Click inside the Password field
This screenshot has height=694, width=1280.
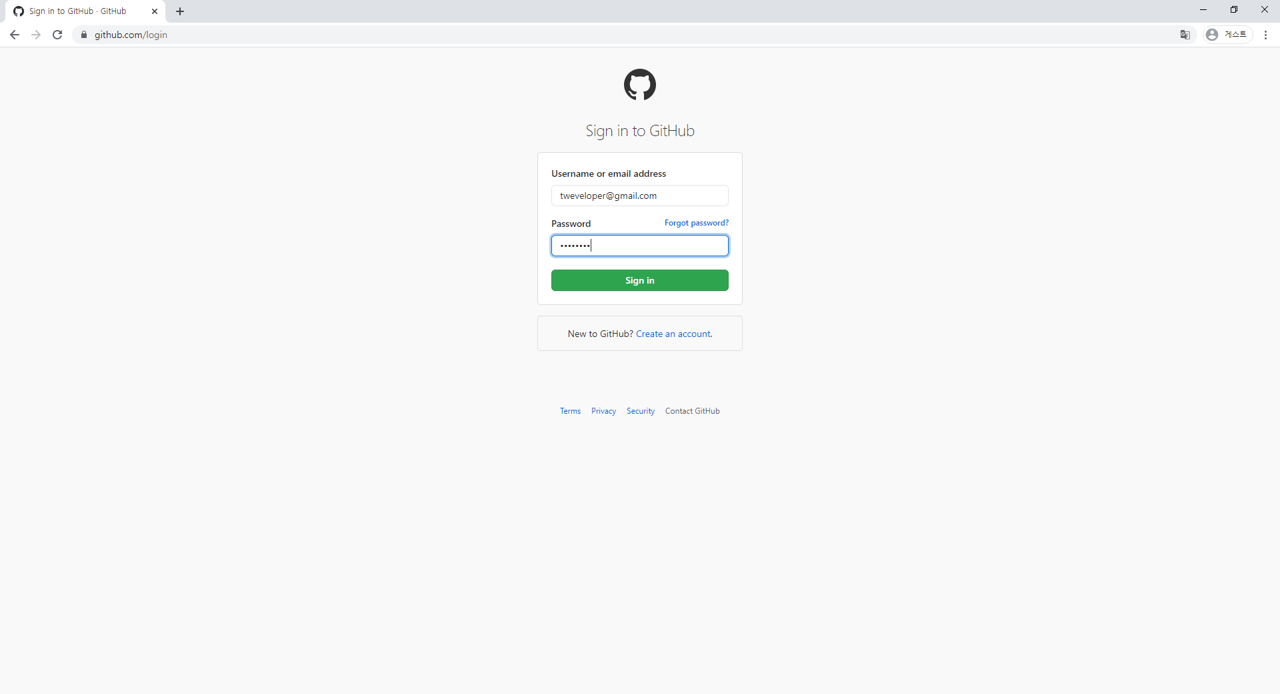click(x=640, y=246)
